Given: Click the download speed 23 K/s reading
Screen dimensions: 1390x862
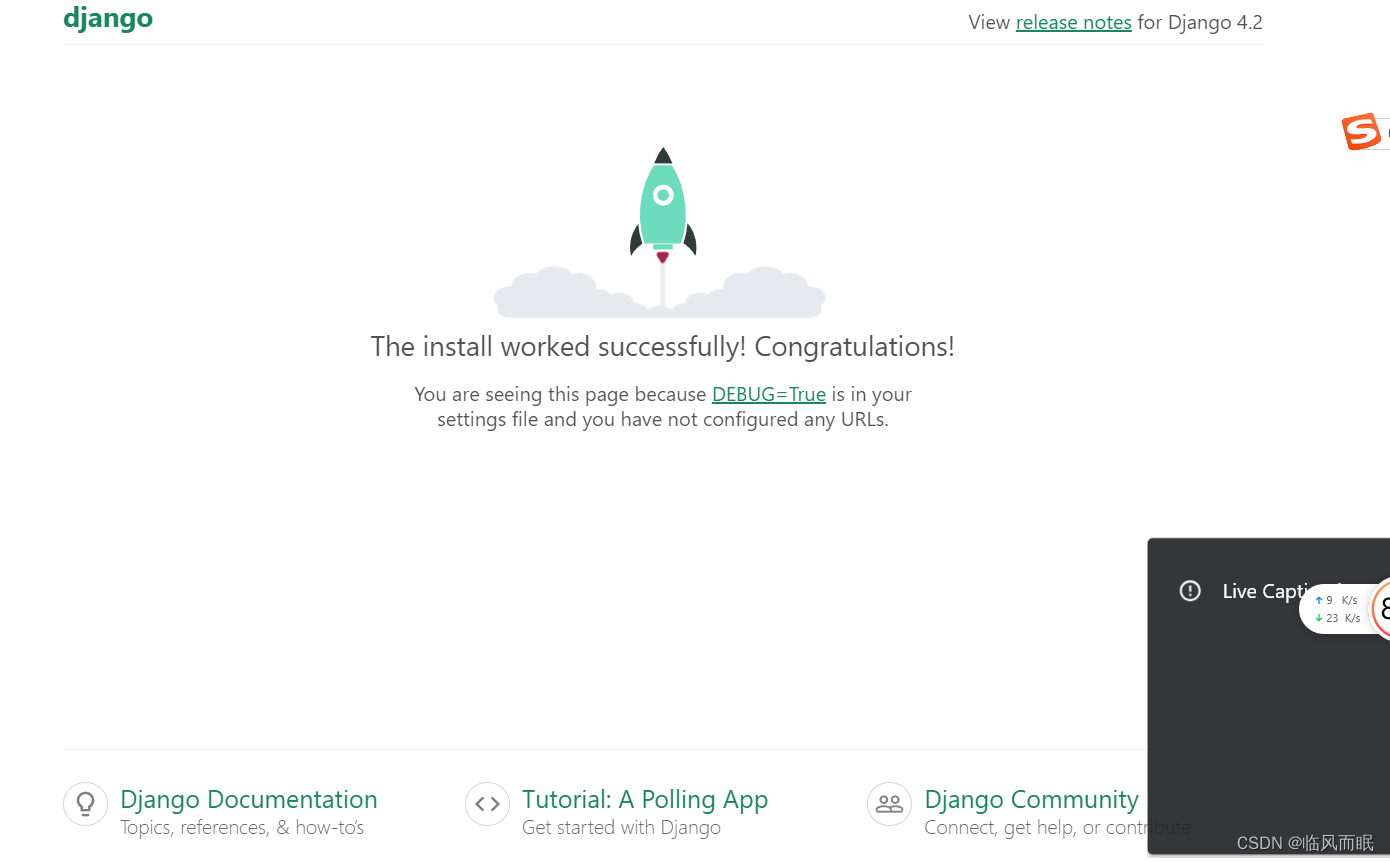Looking at the screenshot, I should (1337, 618).
